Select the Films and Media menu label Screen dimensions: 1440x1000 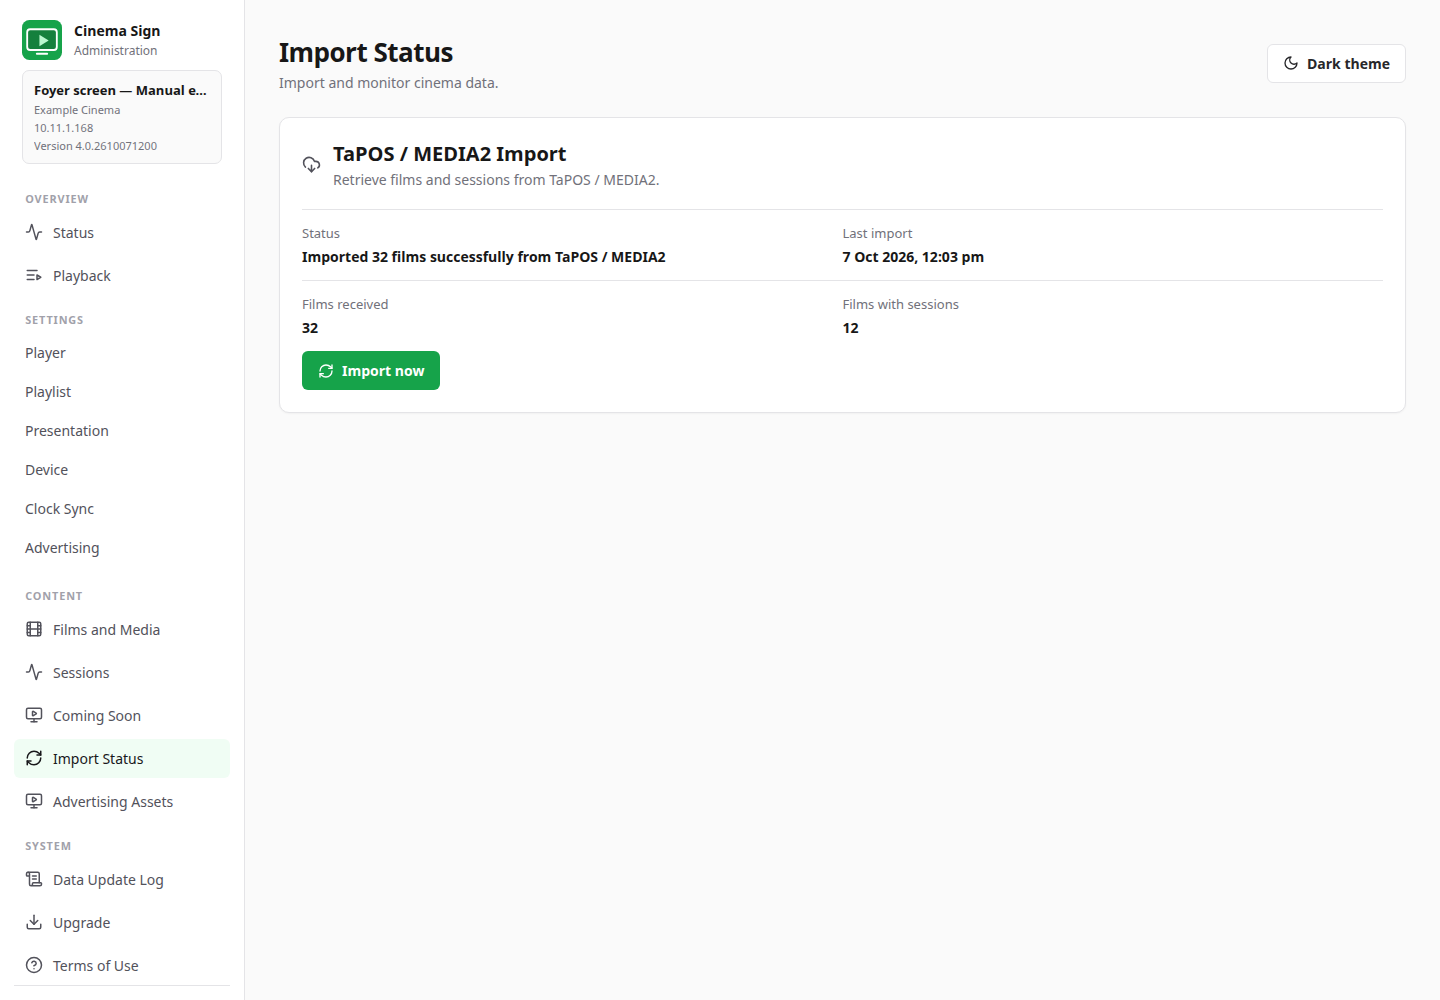106,630
